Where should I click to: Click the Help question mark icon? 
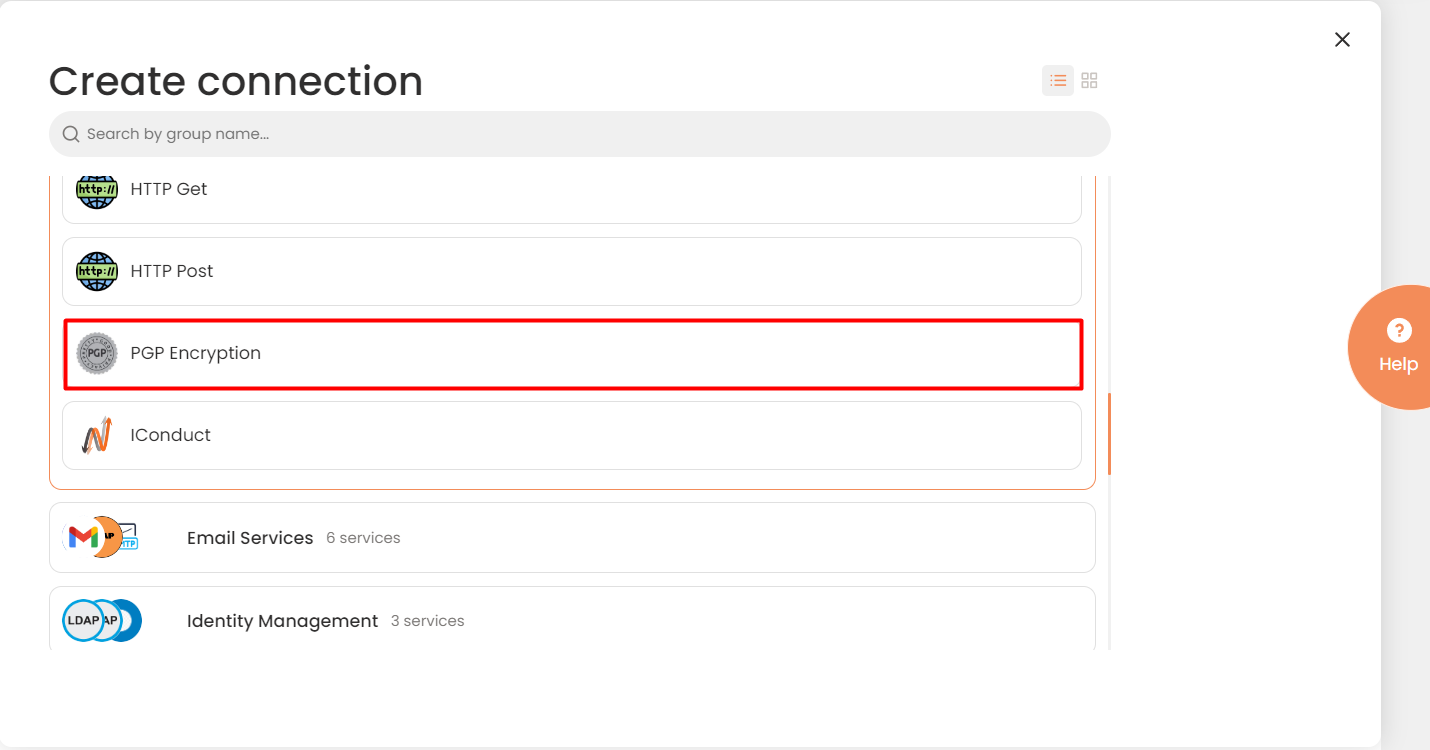1399,330
